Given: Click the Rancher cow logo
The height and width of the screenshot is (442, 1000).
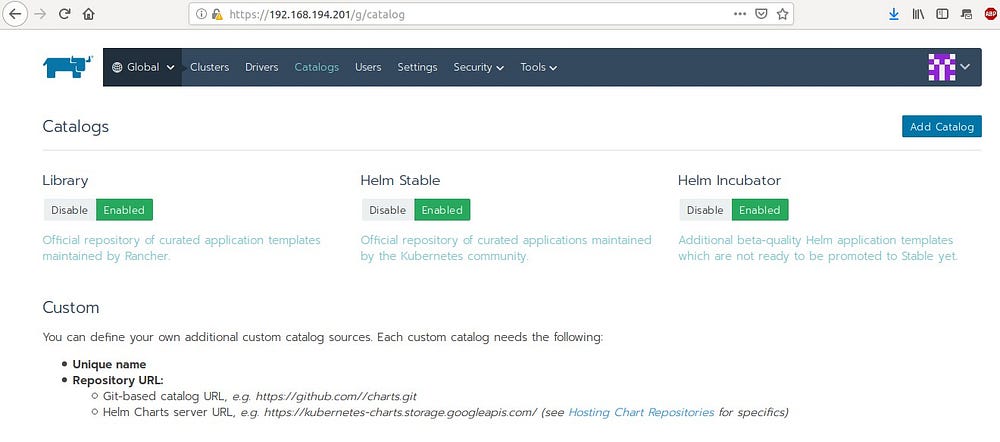Looking at the screenshot, I should click(68, 66).
